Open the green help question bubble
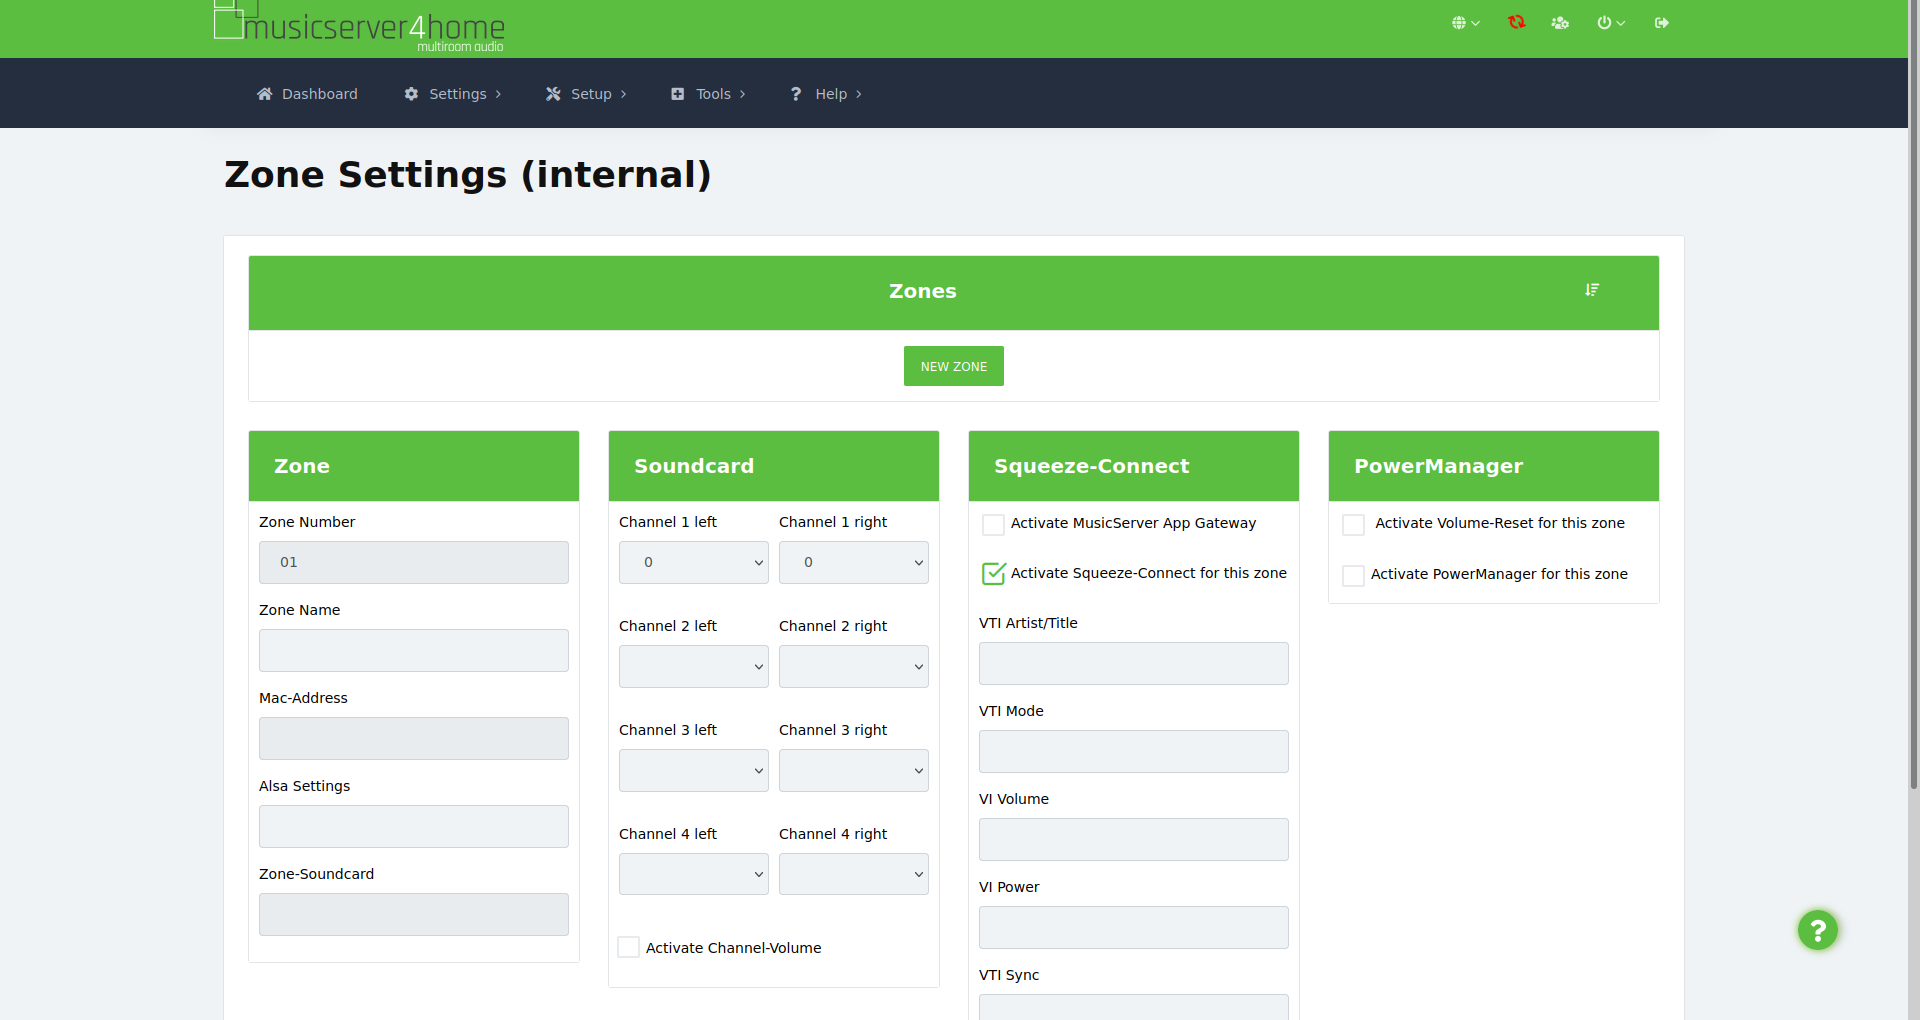The image size is (1920, 1020). [1817, 930]
